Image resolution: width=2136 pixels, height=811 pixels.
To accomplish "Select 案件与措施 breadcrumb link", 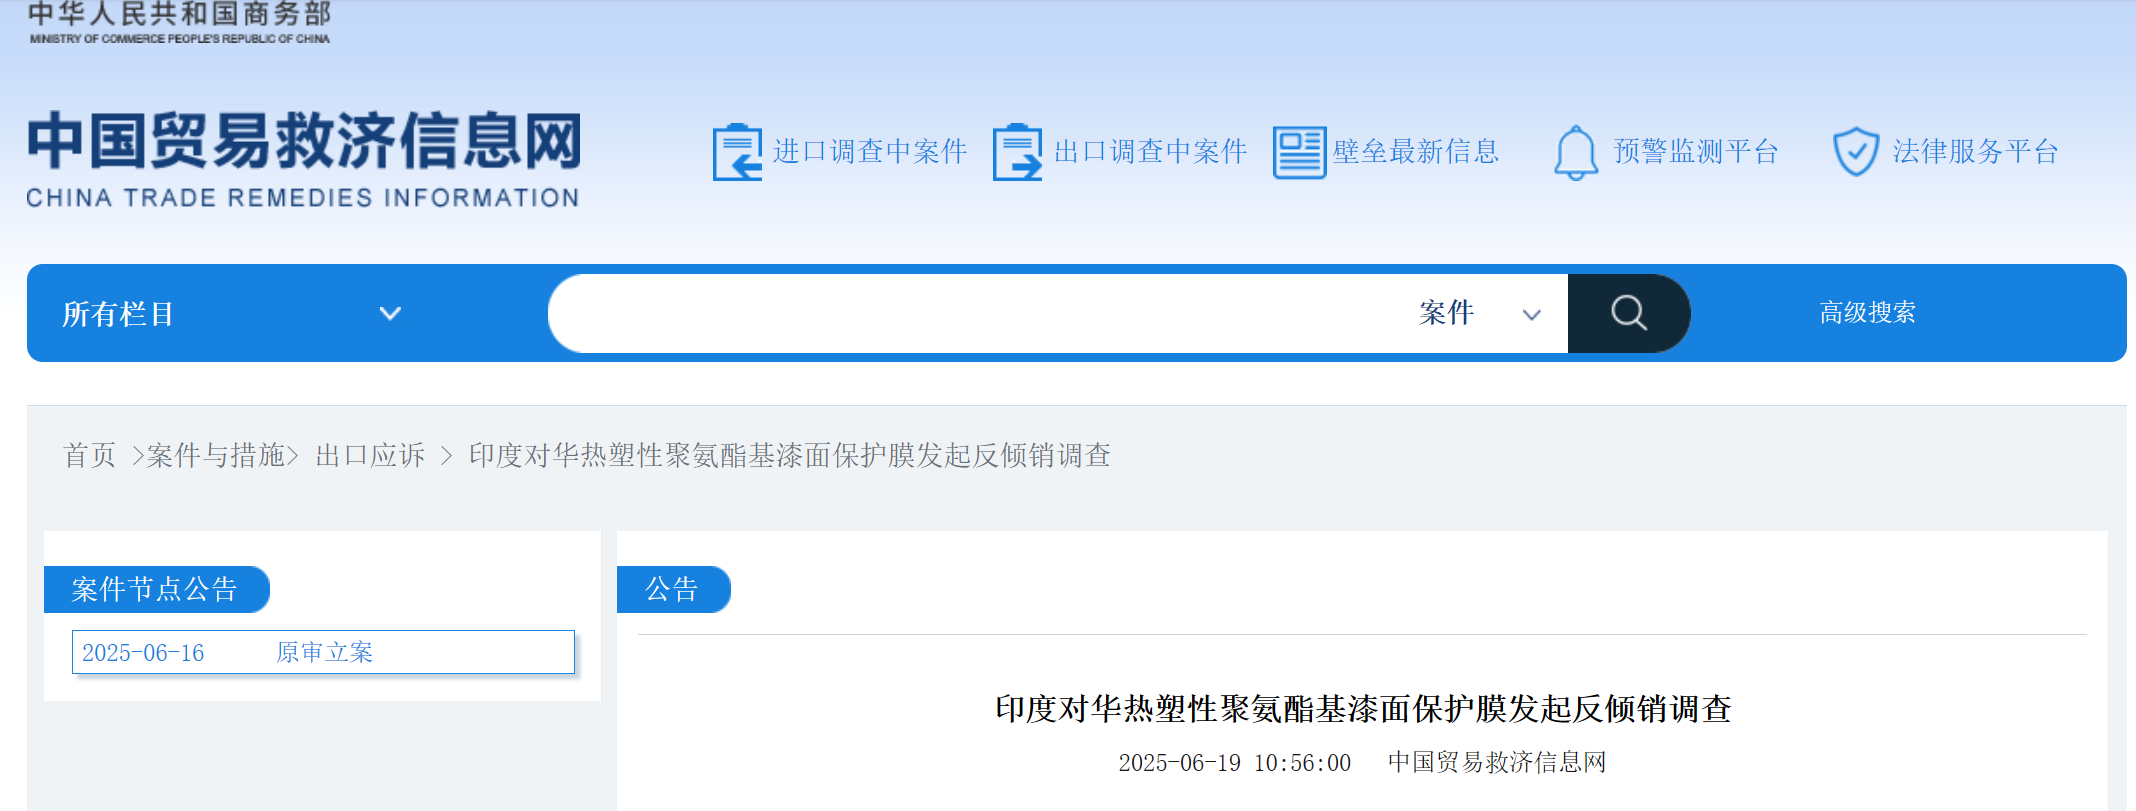I will point(215,456).
